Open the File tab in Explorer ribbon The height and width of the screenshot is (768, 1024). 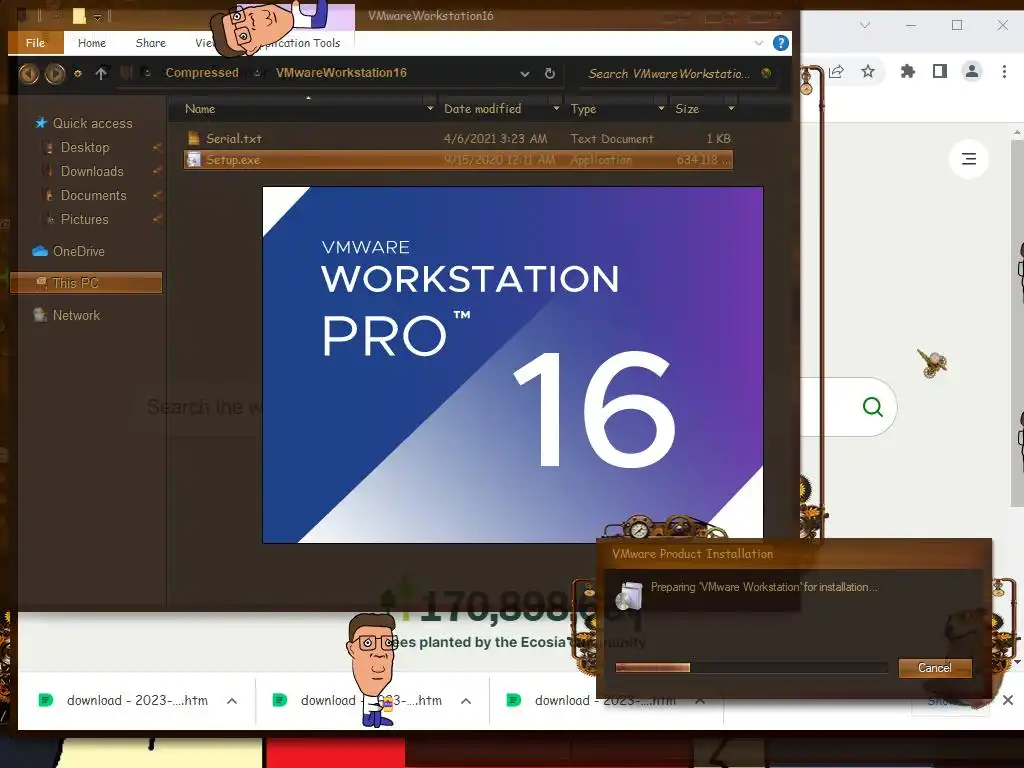coord(35,43)
